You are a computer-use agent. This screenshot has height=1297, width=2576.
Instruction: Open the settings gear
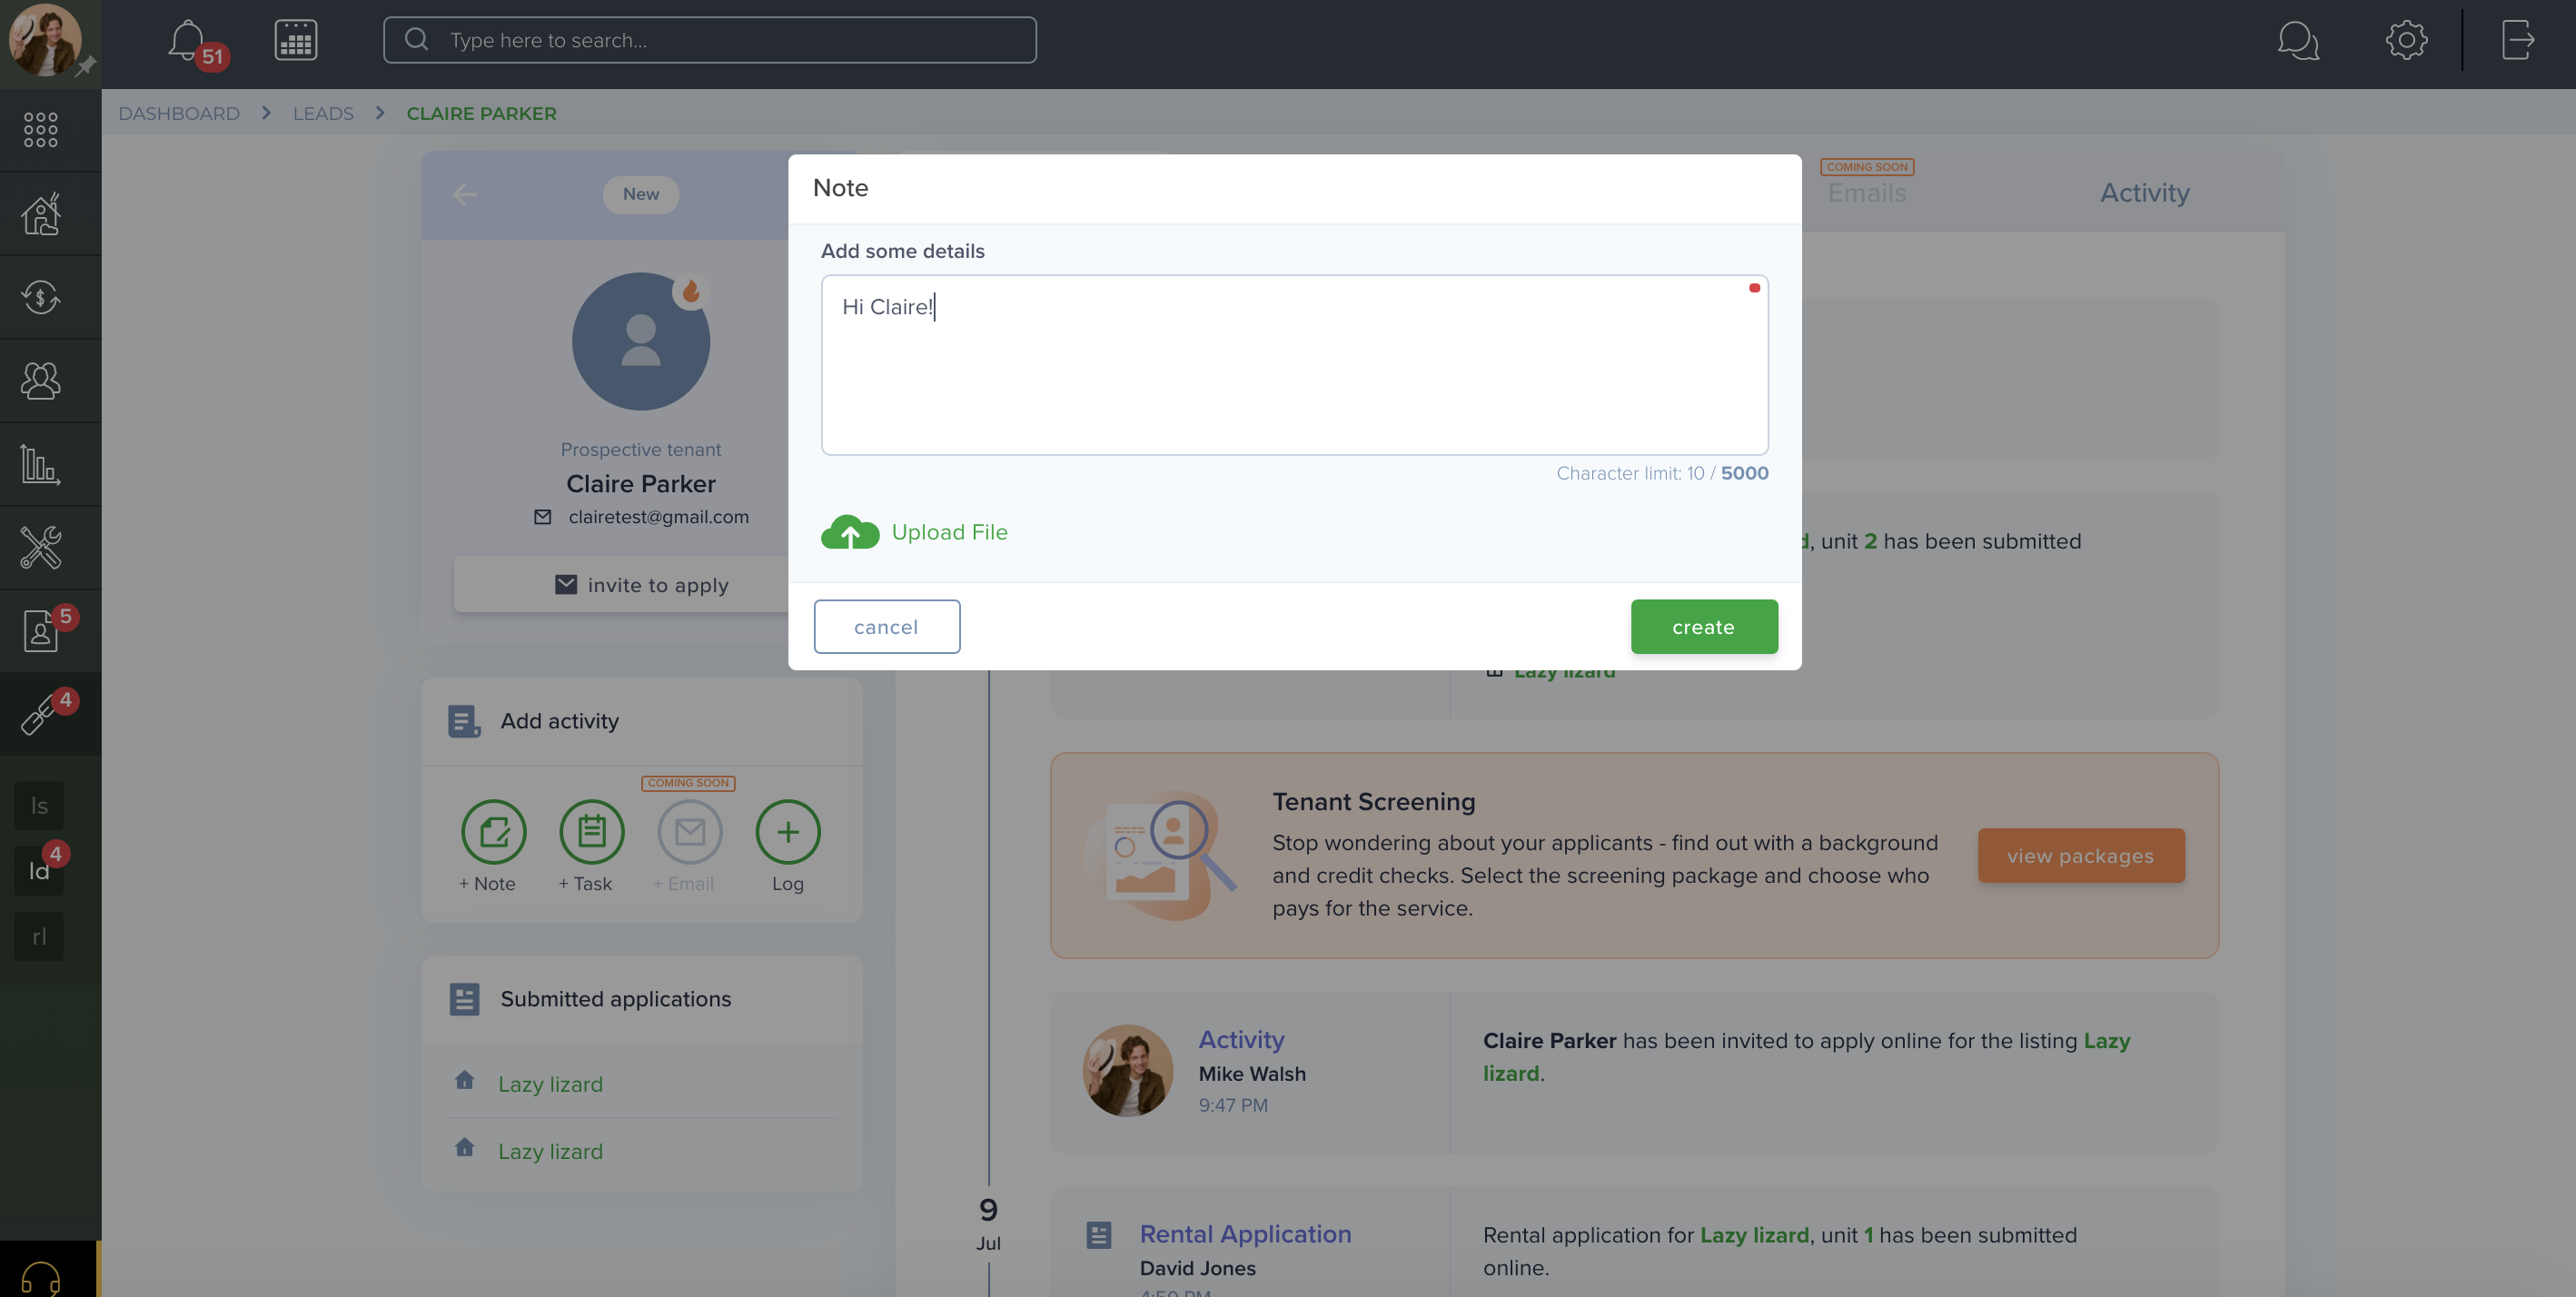coord(2406,40)
